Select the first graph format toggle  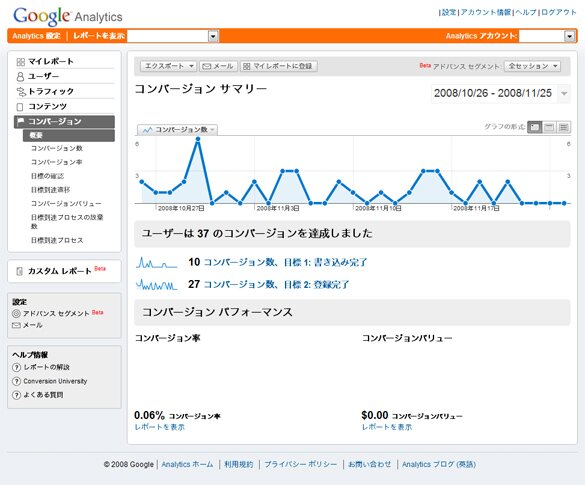click(x=535, y=127)
